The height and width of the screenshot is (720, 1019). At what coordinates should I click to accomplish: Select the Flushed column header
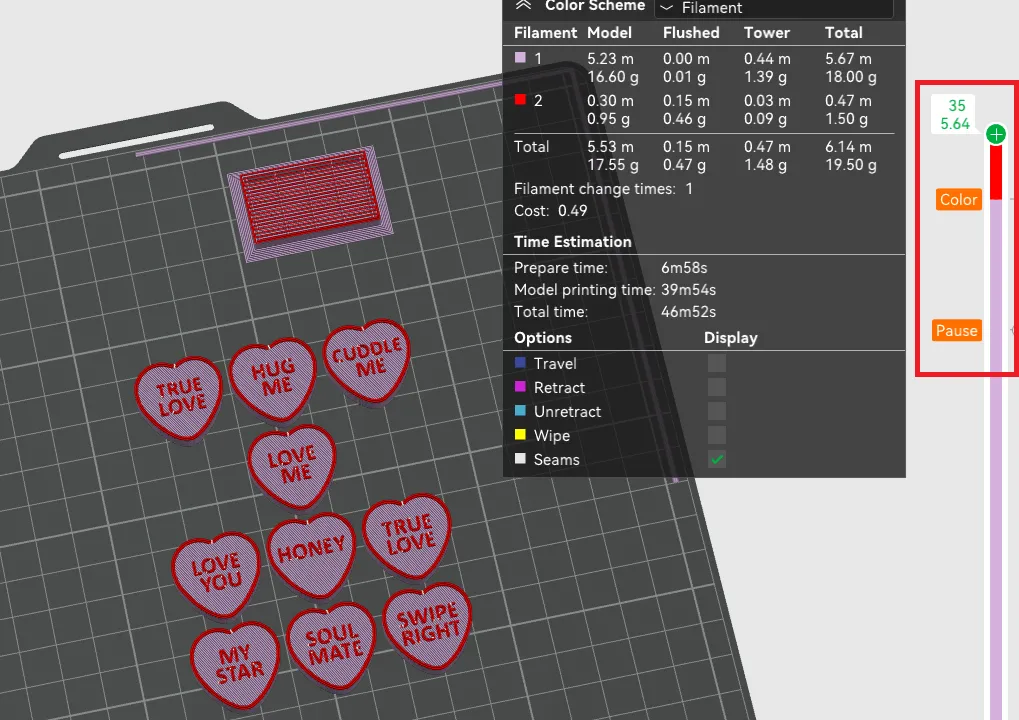pyautogui.click(x=691, y=32)
